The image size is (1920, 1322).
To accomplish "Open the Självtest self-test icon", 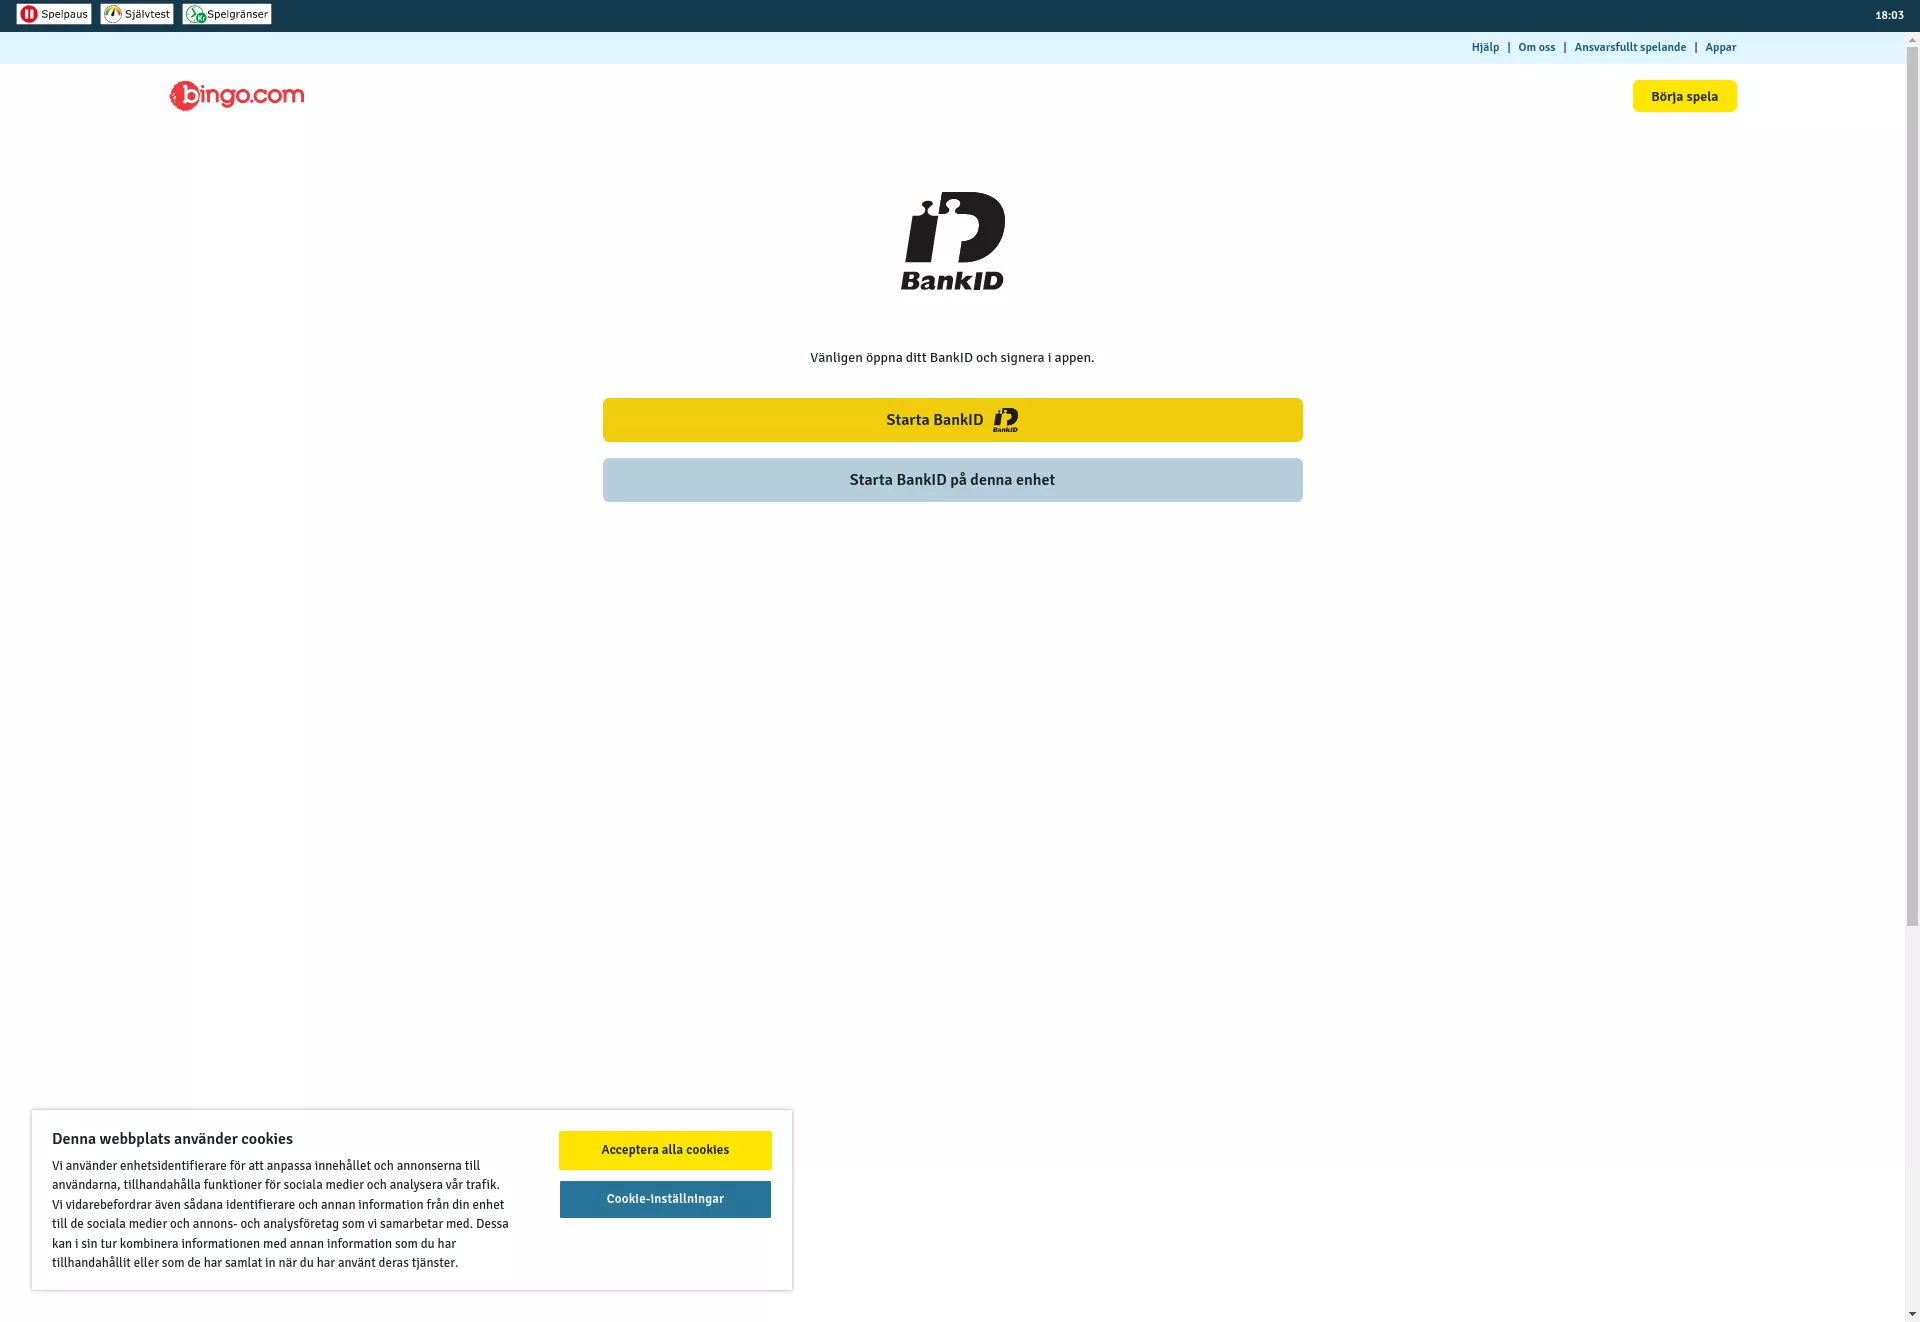I will pos(137,14).
